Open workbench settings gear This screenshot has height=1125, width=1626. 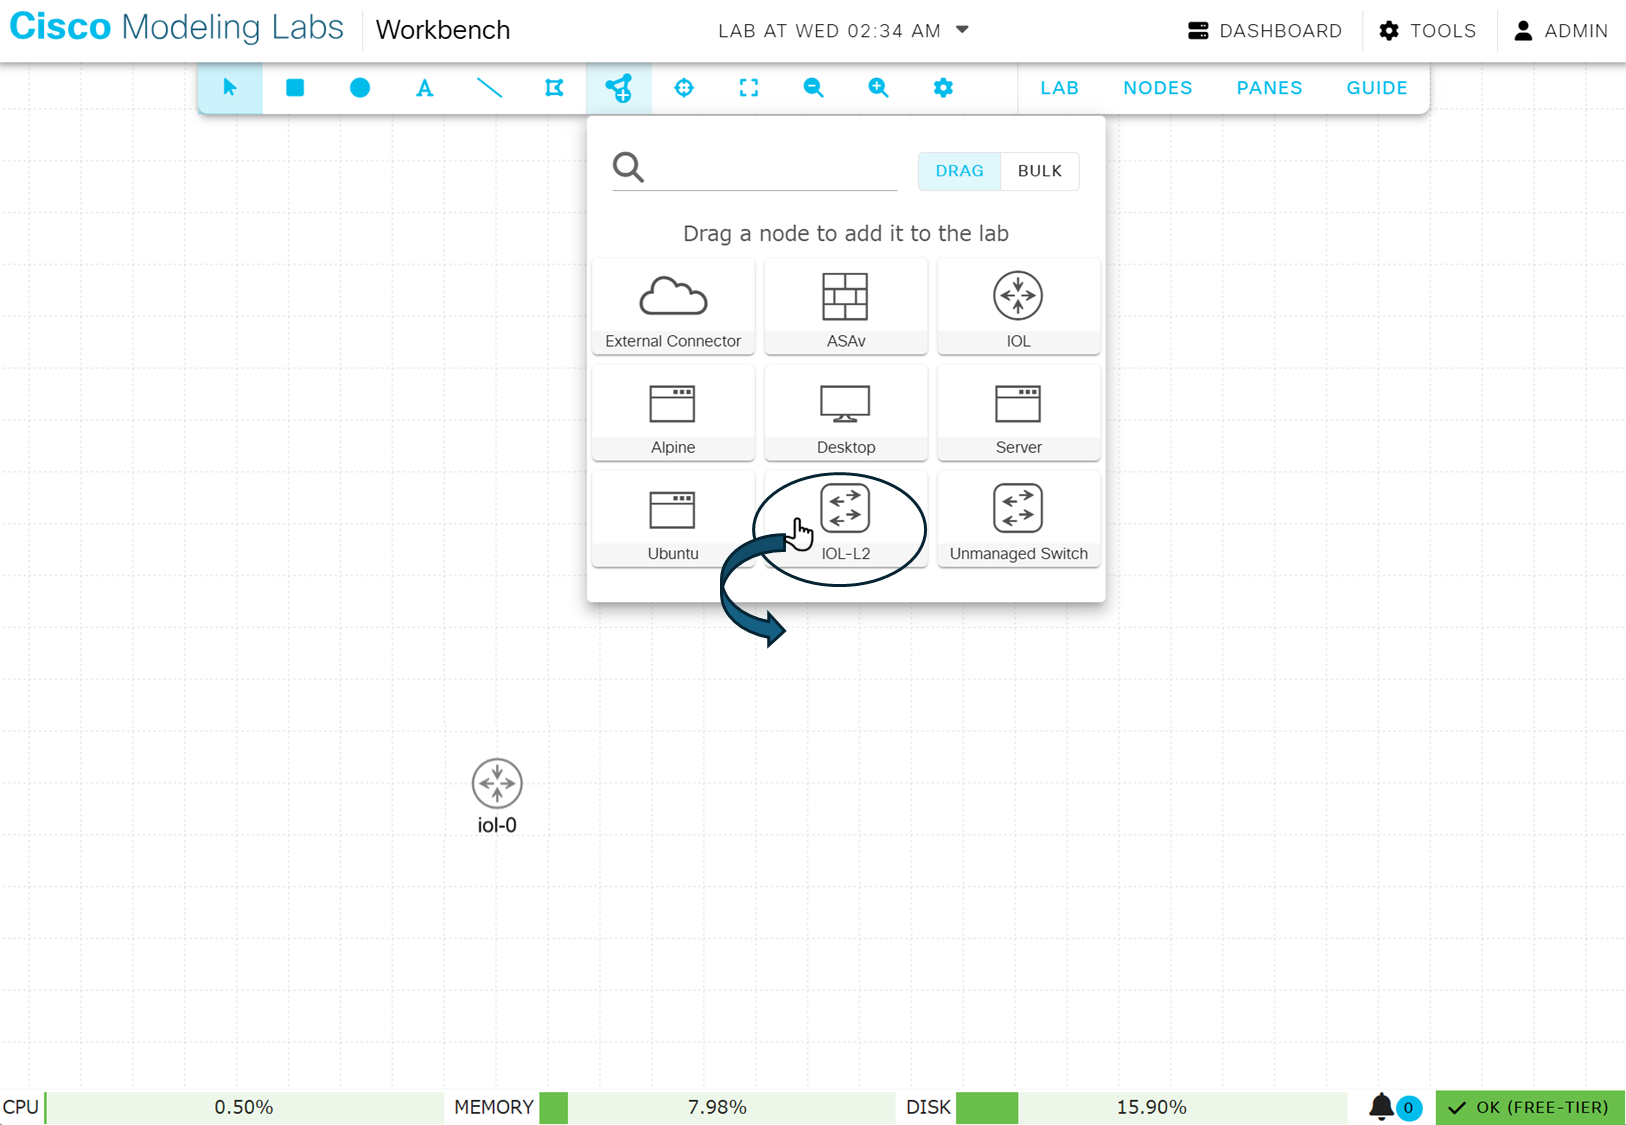coord(943,88)
